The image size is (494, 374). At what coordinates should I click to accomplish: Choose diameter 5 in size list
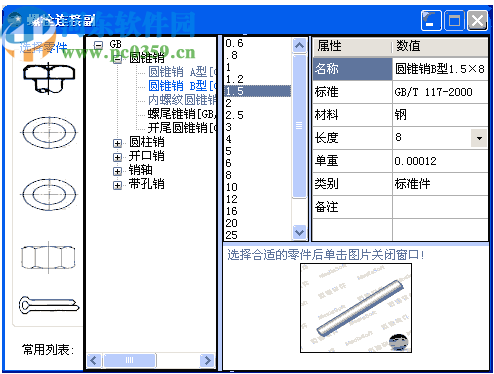tap(258, 151)
